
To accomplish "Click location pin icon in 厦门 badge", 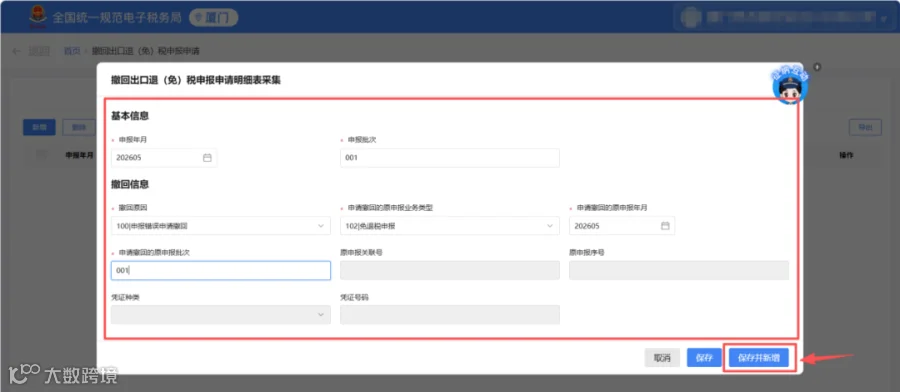I will click(199, 18).
